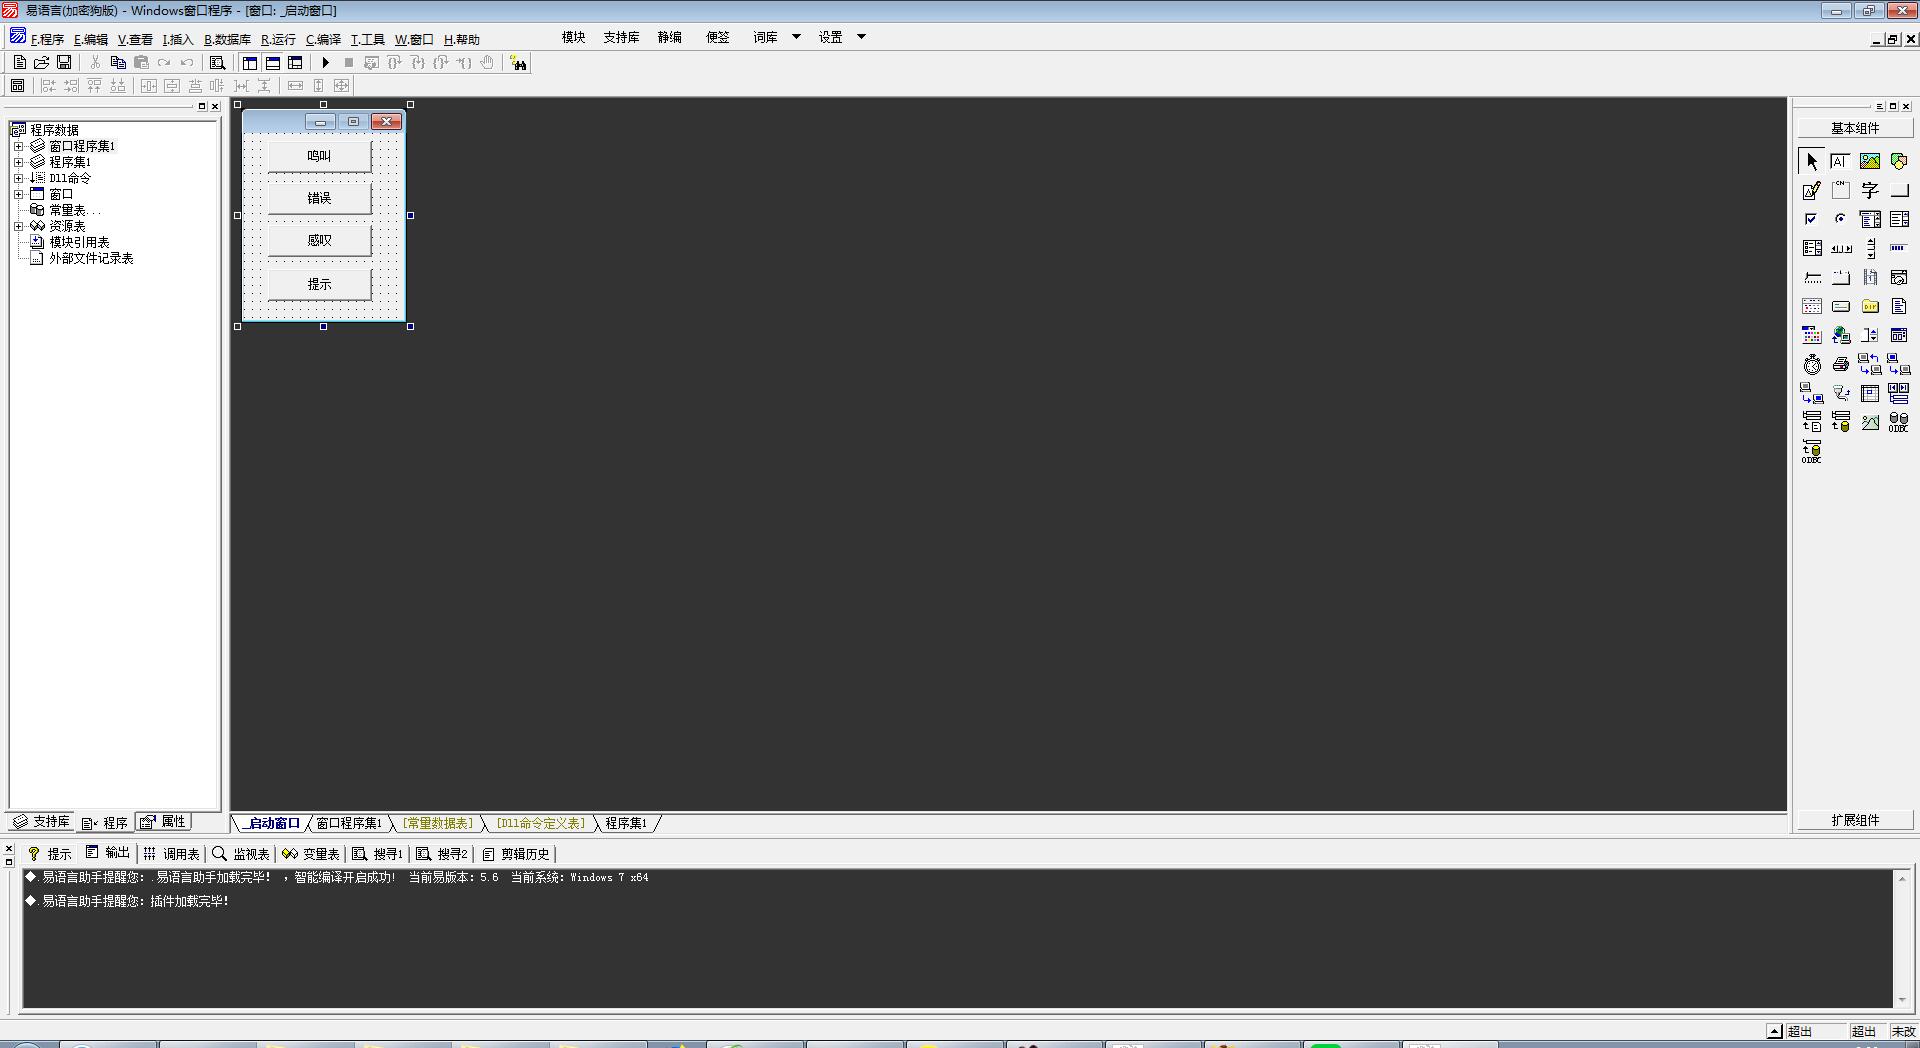Screen dimensions: 1920x1048
Task: Switch to the 支持库 panel tab
Action: pyautogui.click(x=41, y=821)
